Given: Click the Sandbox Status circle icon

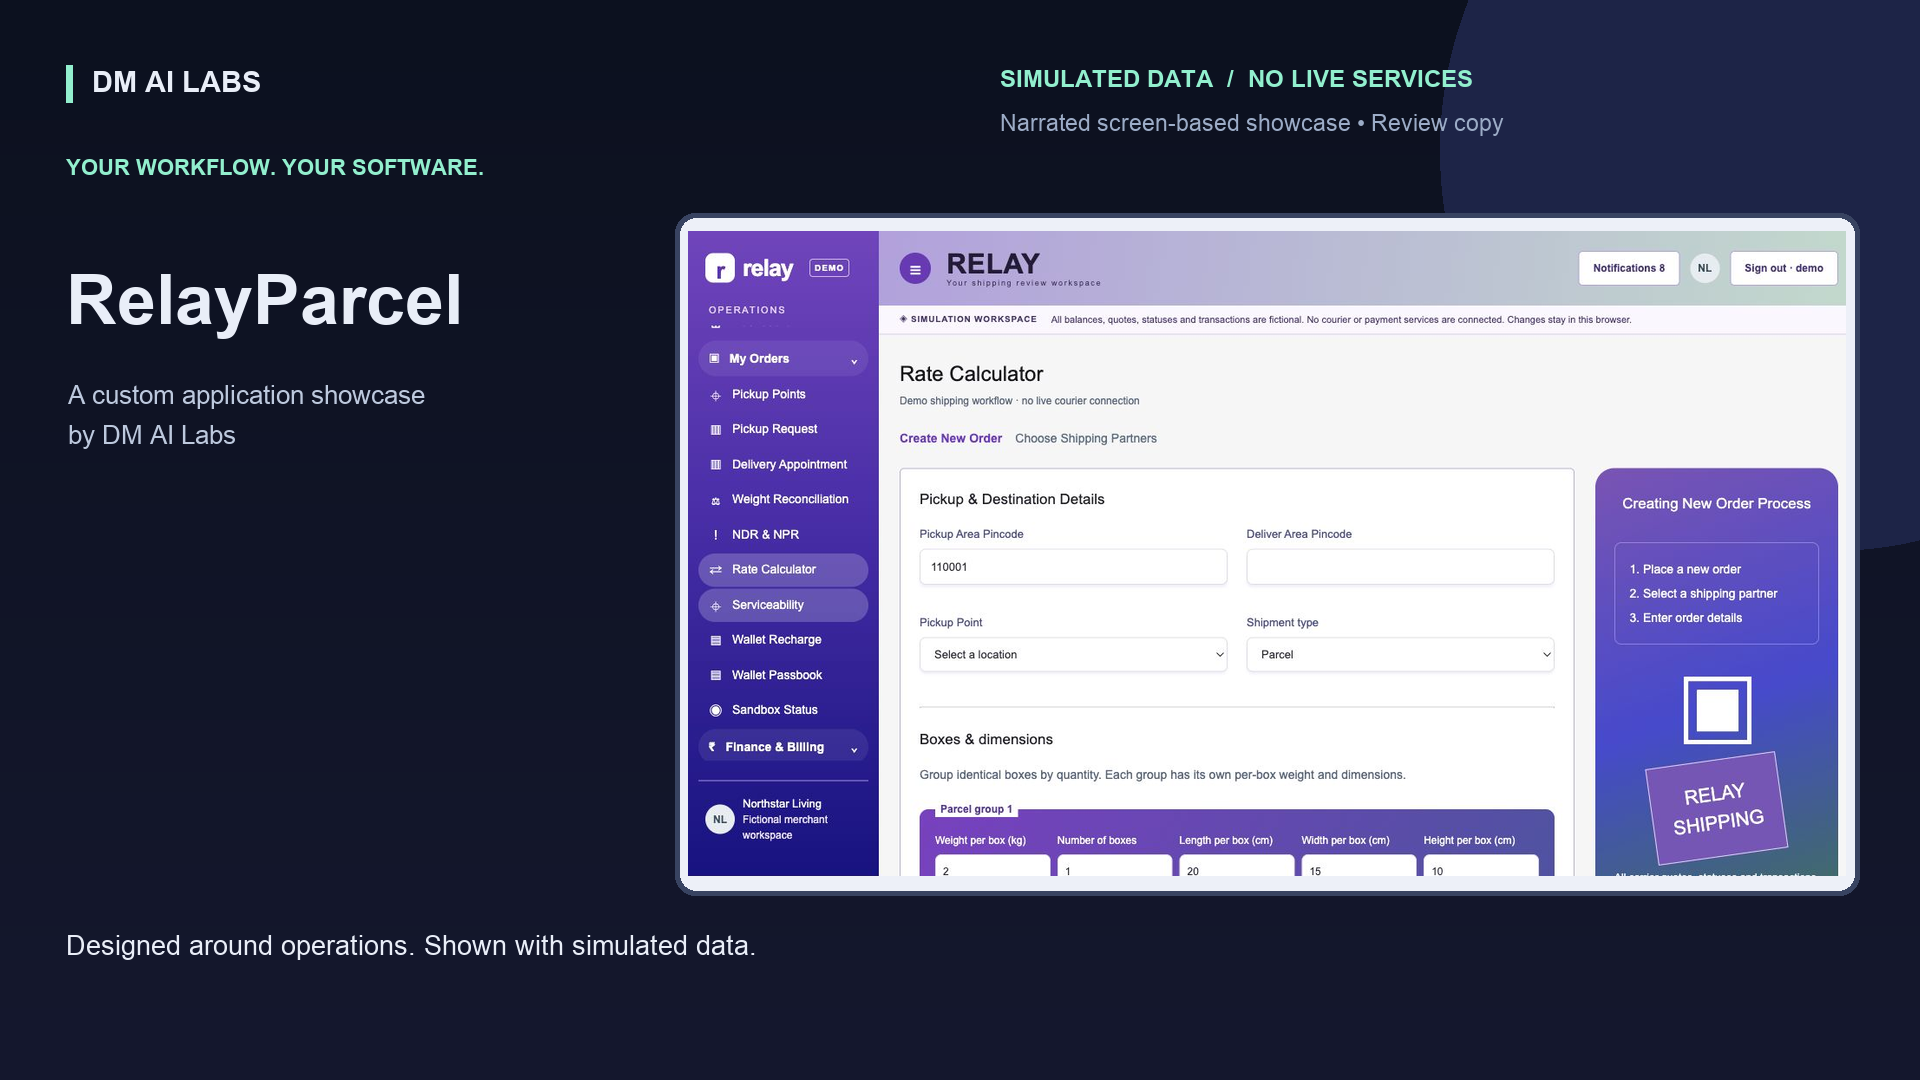Looking at the screenshot, I should click(715, 710).
